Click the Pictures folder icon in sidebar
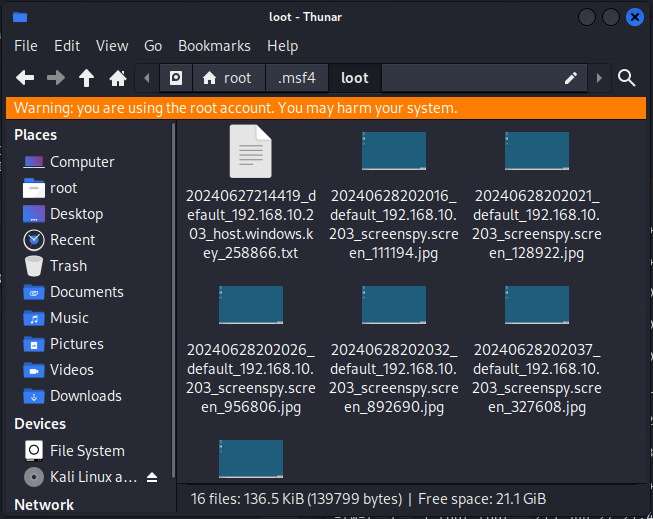This screenshot has width=653, height=519. pyautogui.click(x=34, y=344)
